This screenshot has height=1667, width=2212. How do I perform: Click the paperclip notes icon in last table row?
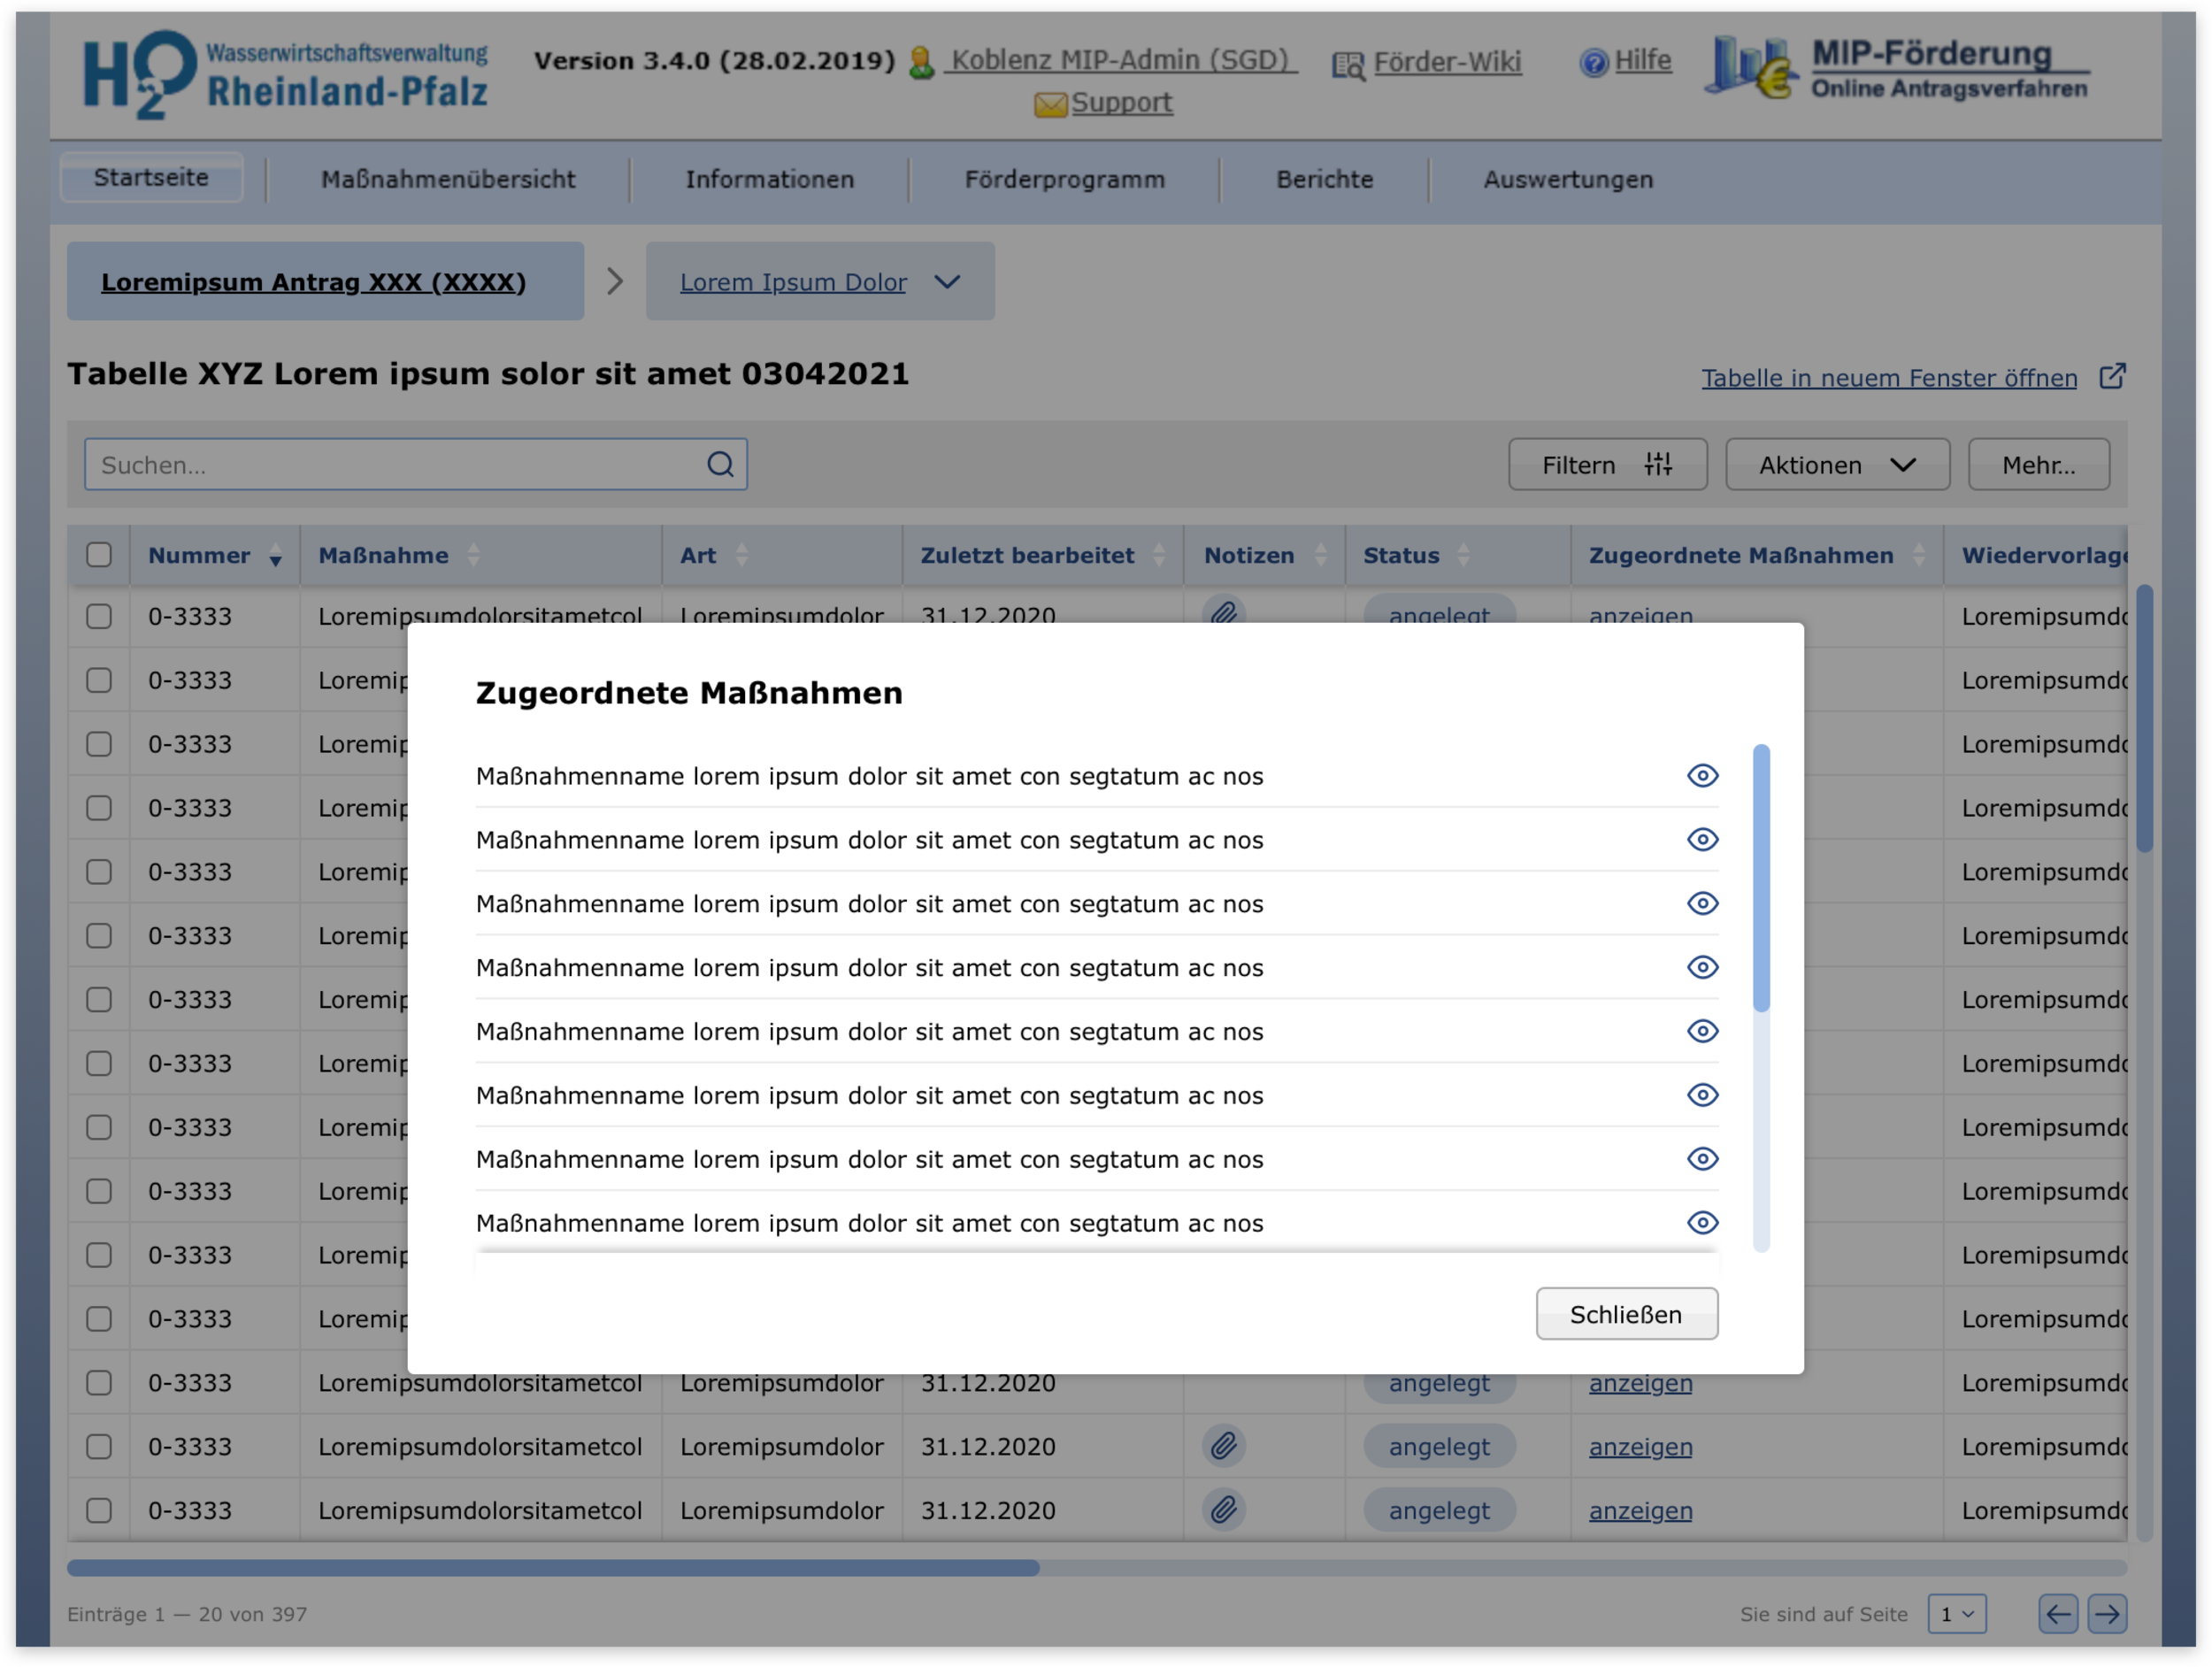tap(1223, 1509)
